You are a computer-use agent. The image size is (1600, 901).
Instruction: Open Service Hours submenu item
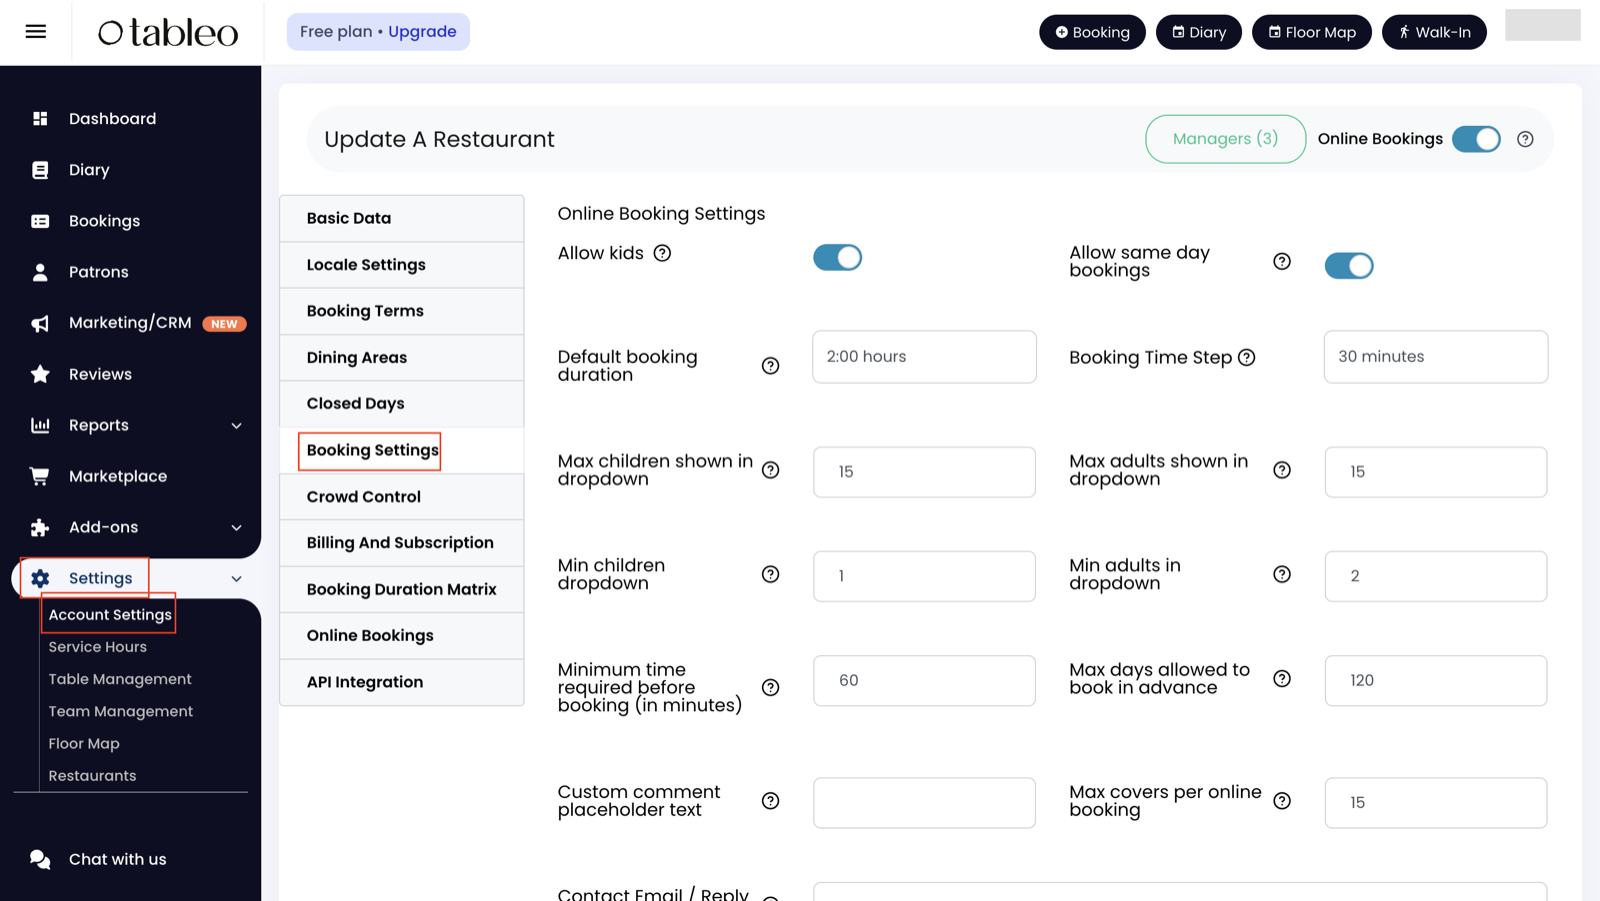98,647
